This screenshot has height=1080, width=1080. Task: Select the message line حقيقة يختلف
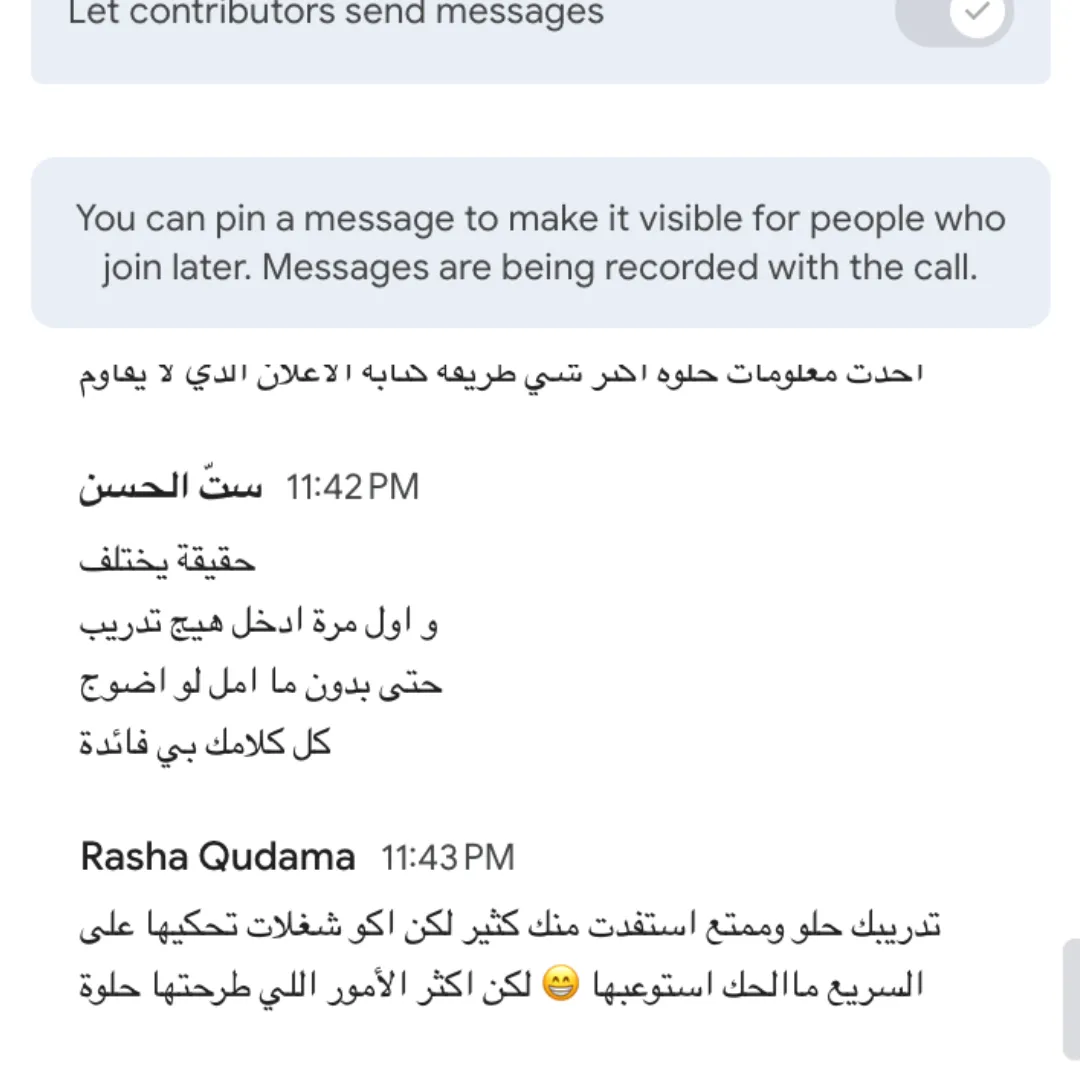pos(167,561)
